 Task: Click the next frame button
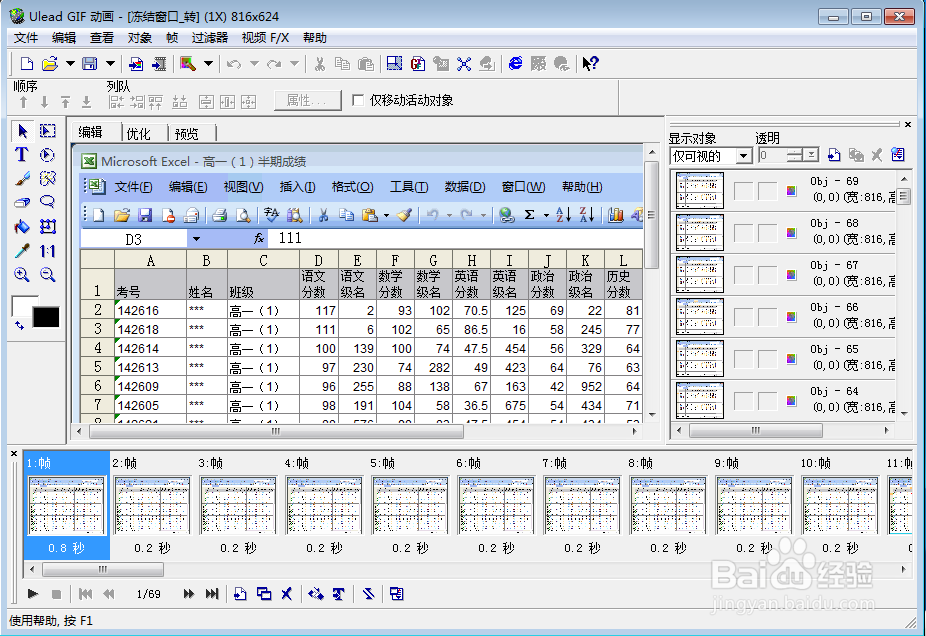189,594
